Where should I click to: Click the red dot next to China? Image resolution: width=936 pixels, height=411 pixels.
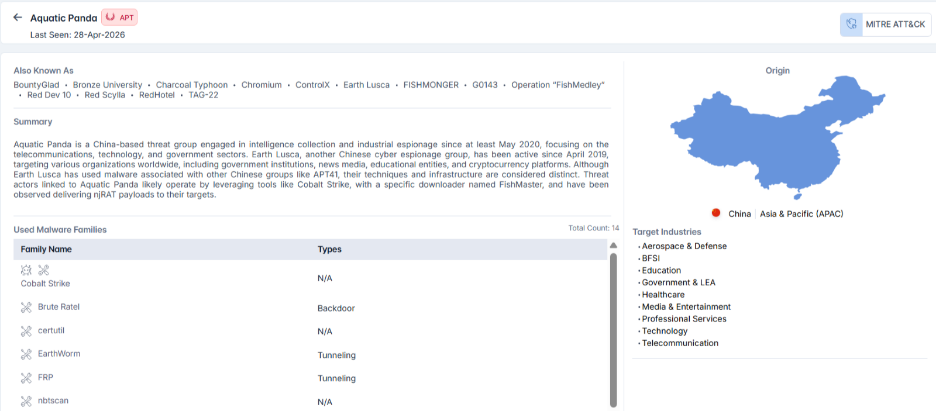coord(716,213)
